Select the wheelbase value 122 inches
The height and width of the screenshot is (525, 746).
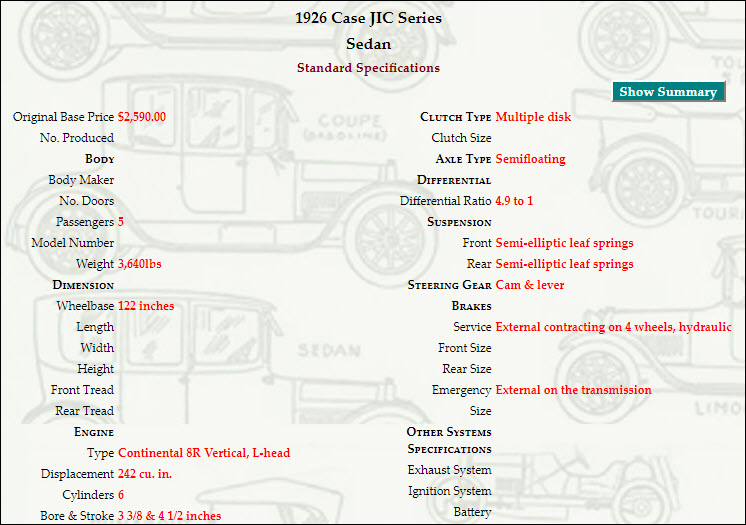(x=146, y=306)
